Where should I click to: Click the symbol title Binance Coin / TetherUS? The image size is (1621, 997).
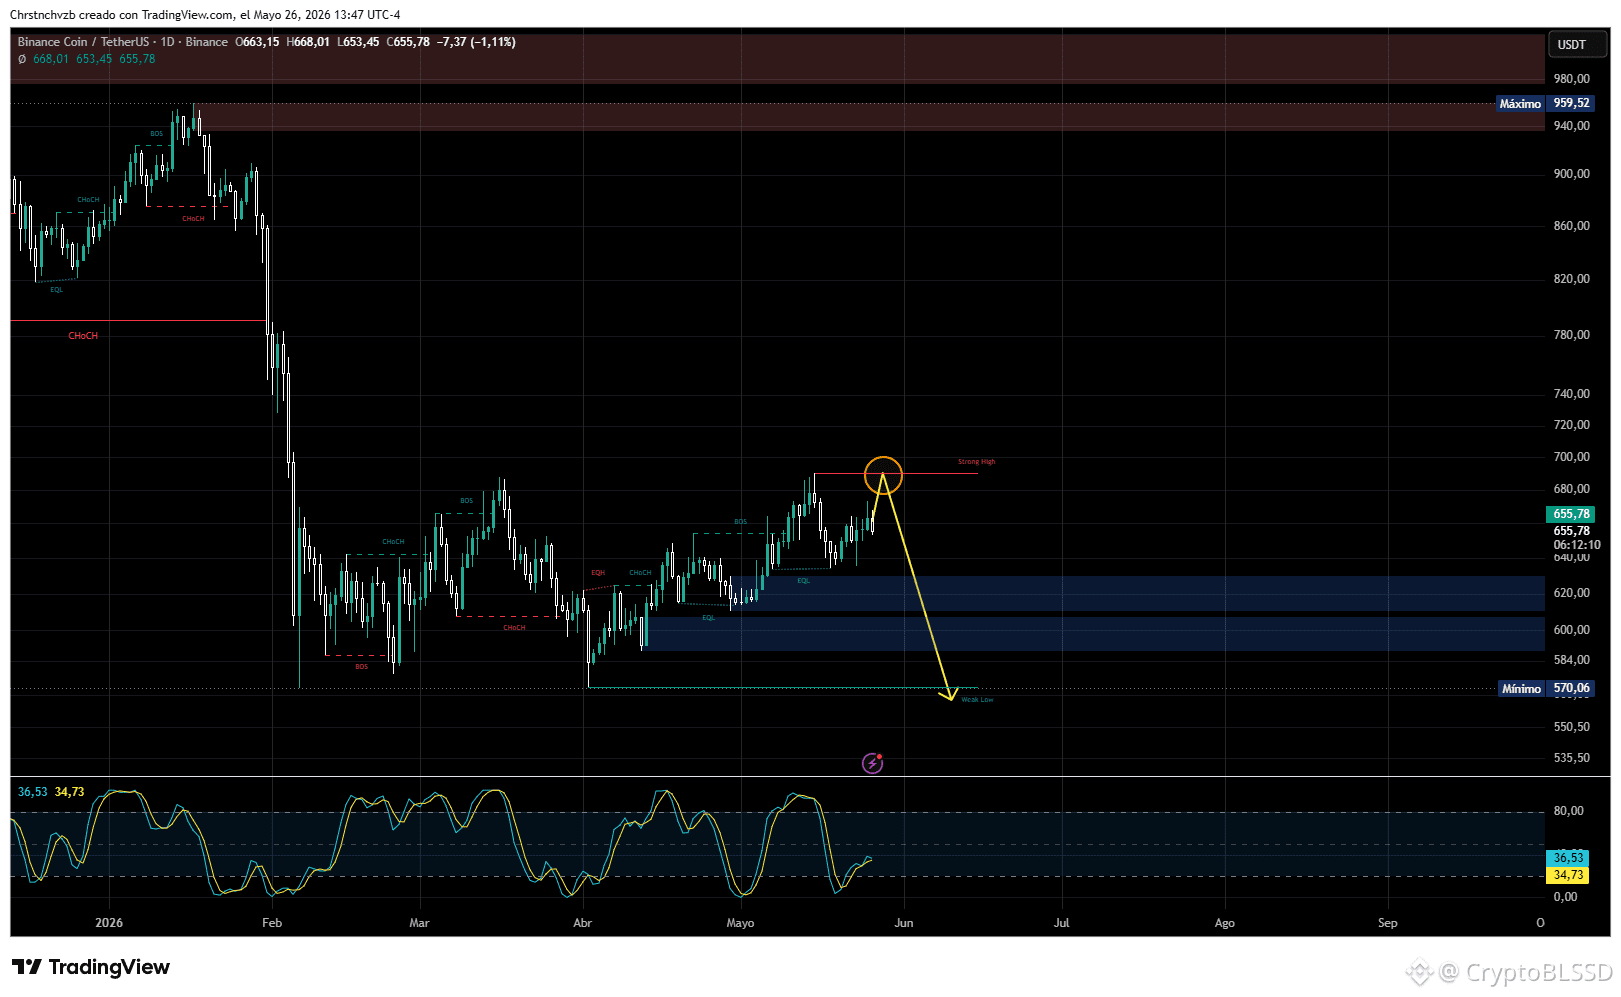[83, 42]
